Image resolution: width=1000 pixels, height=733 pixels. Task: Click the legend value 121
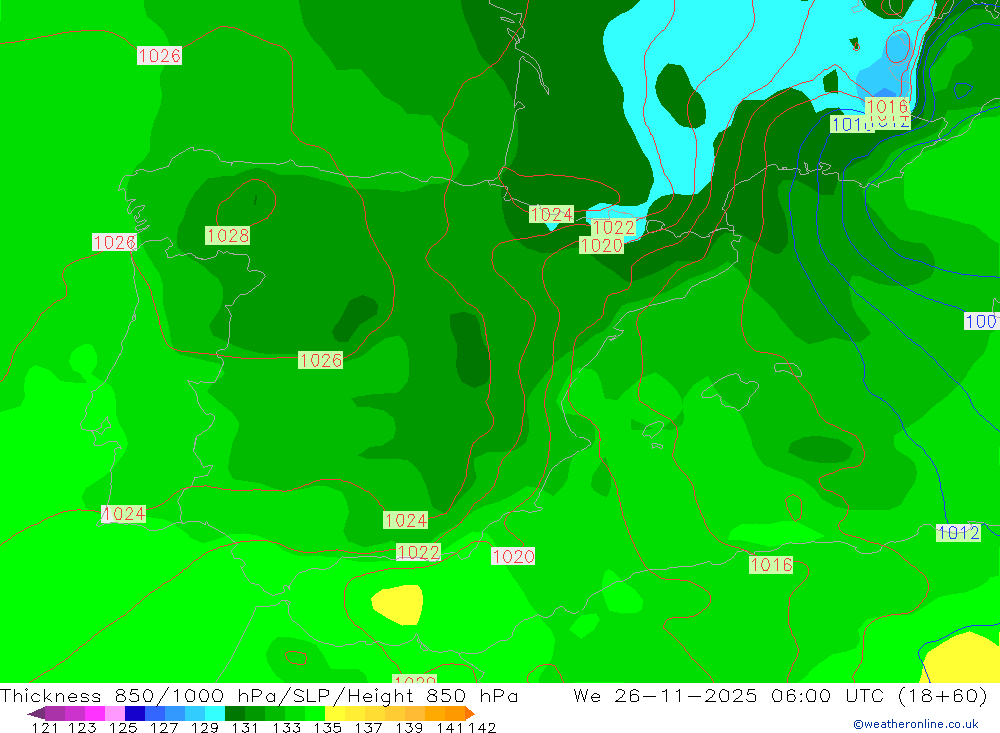[45, 727]
